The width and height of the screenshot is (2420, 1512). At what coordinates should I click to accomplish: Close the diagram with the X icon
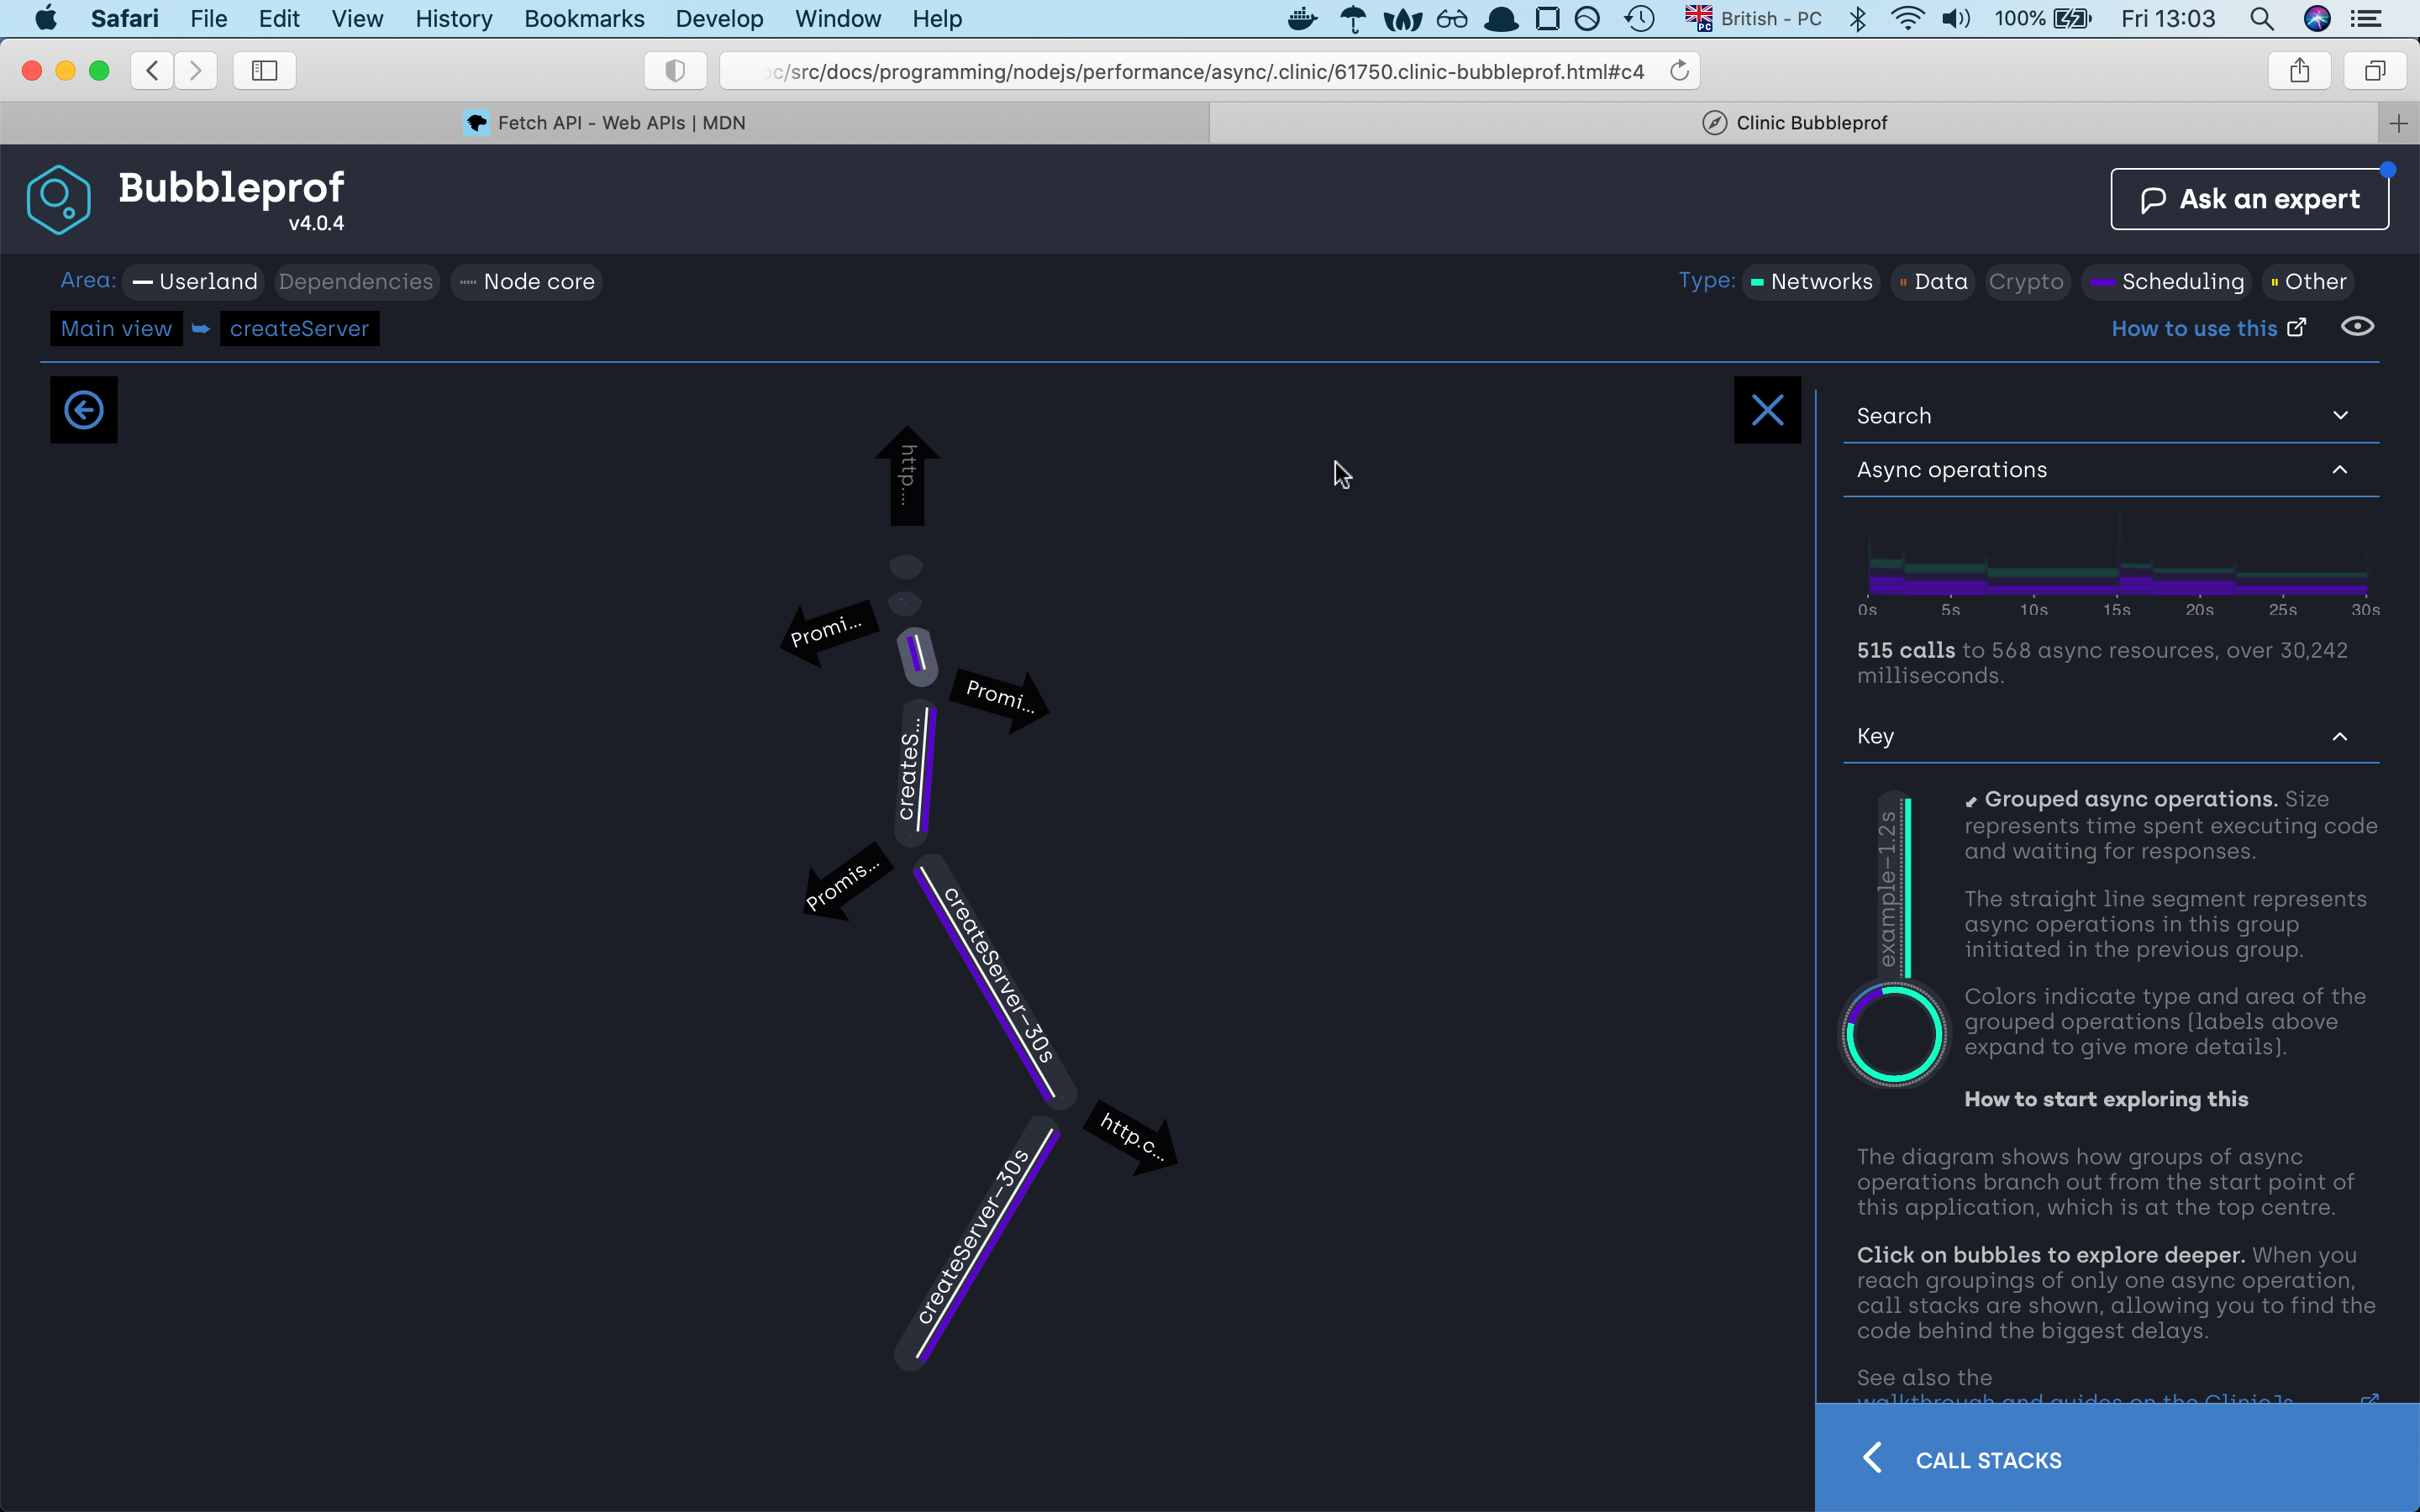point(1767,410)
